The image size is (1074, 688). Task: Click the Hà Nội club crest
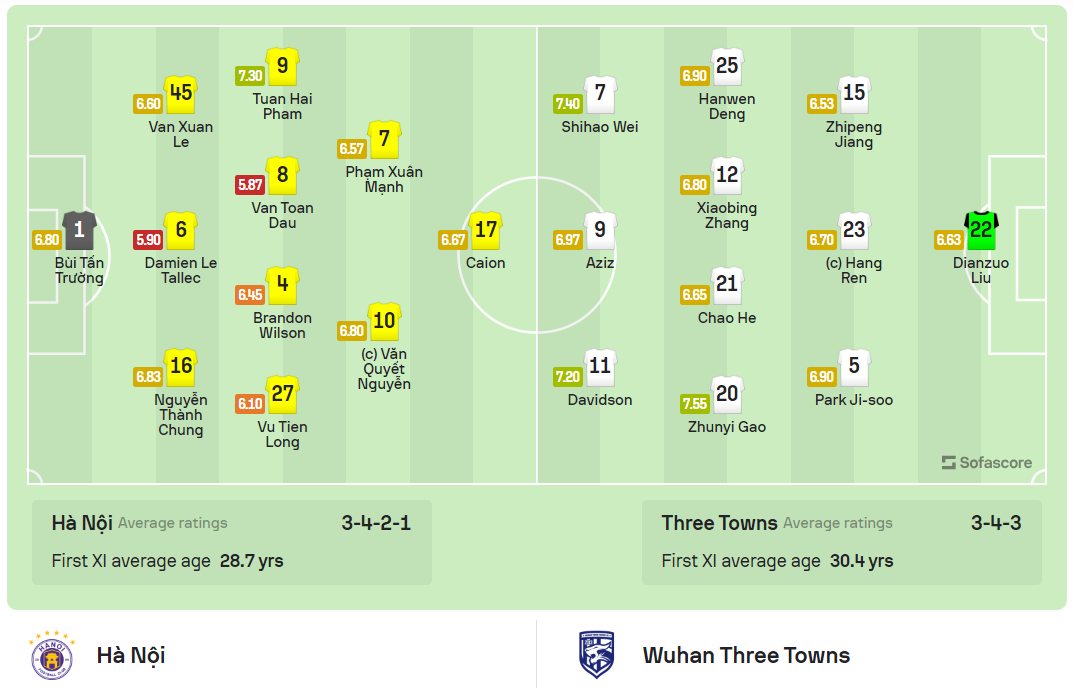tap(53, 656)
